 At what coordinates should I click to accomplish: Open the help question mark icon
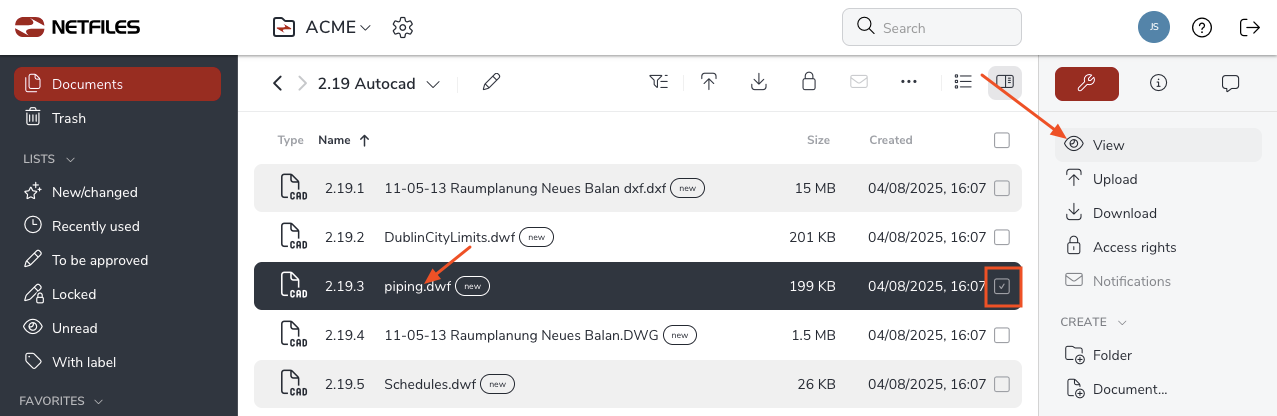[1202, 27]
